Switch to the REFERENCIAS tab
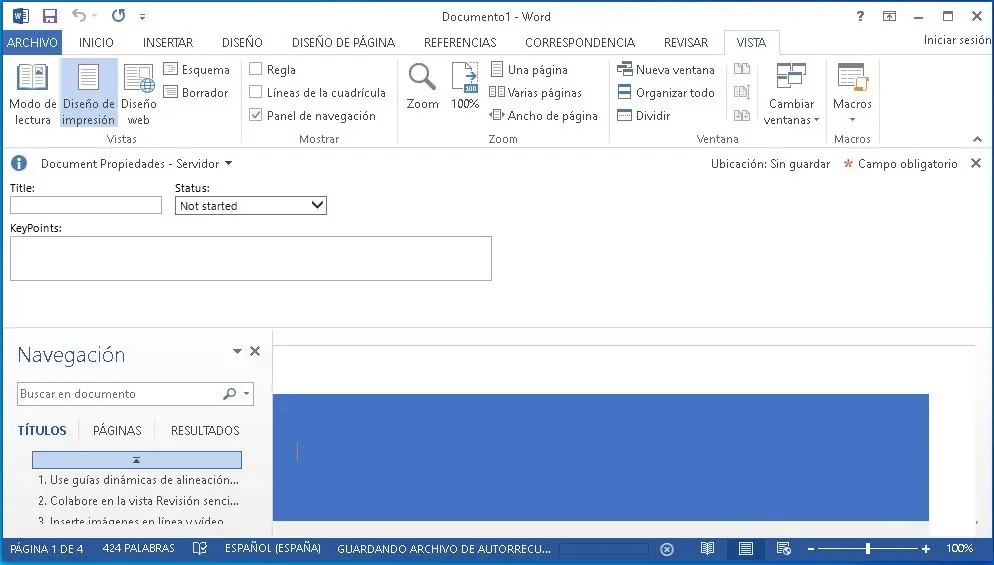Viewport: 994px width, 565px height. click(x=460, y=42)
